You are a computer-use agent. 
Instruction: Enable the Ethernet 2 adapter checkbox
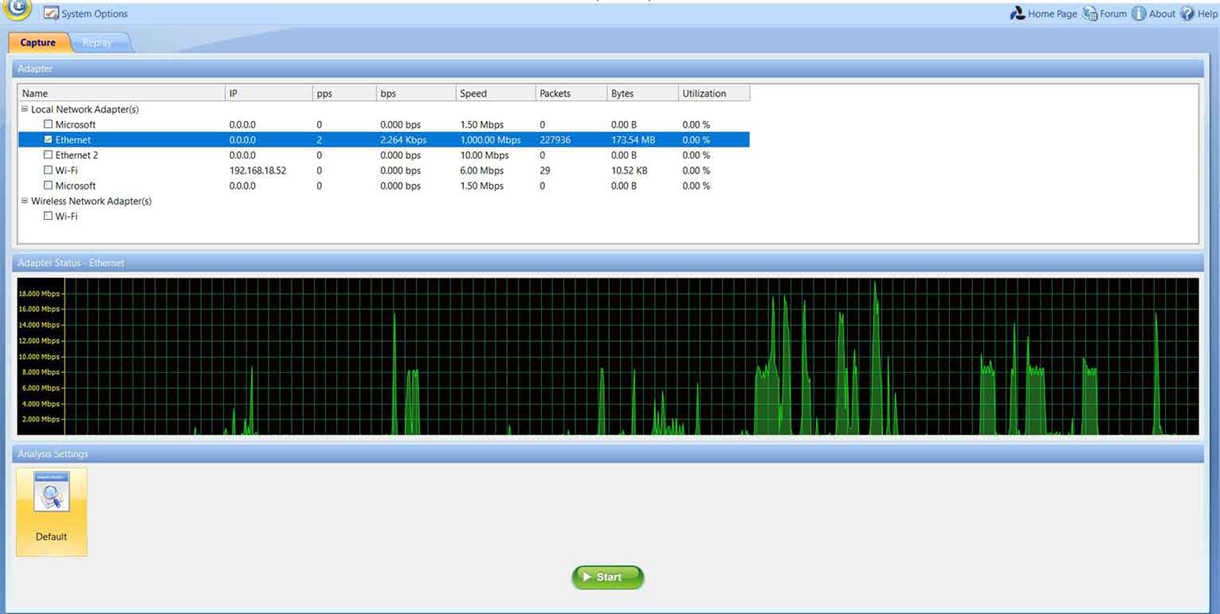click(48, 155)
